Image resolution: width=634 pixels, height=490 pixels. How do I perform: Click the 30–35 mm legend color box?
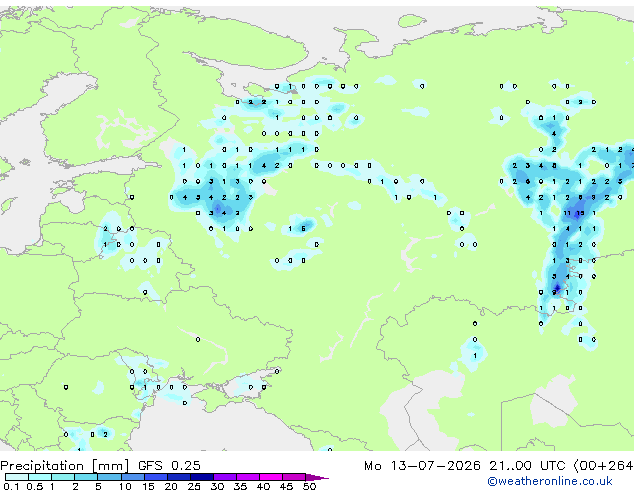[225, 477]
